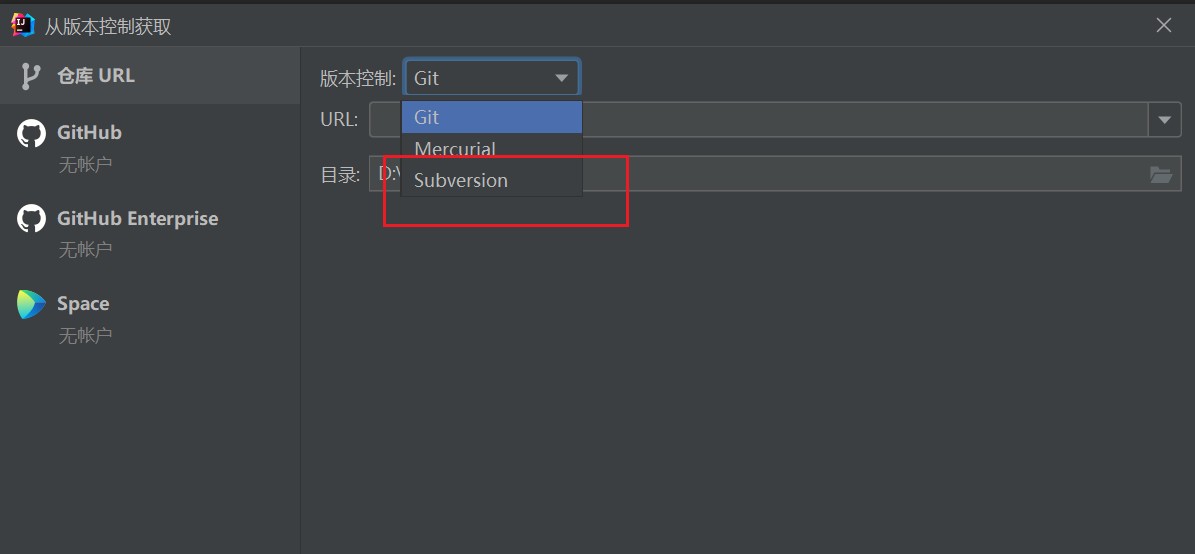Close the 从版本控制获取 dialog
The width and height of the screenshot is (1195, 554).
[x=1164, y=26]
